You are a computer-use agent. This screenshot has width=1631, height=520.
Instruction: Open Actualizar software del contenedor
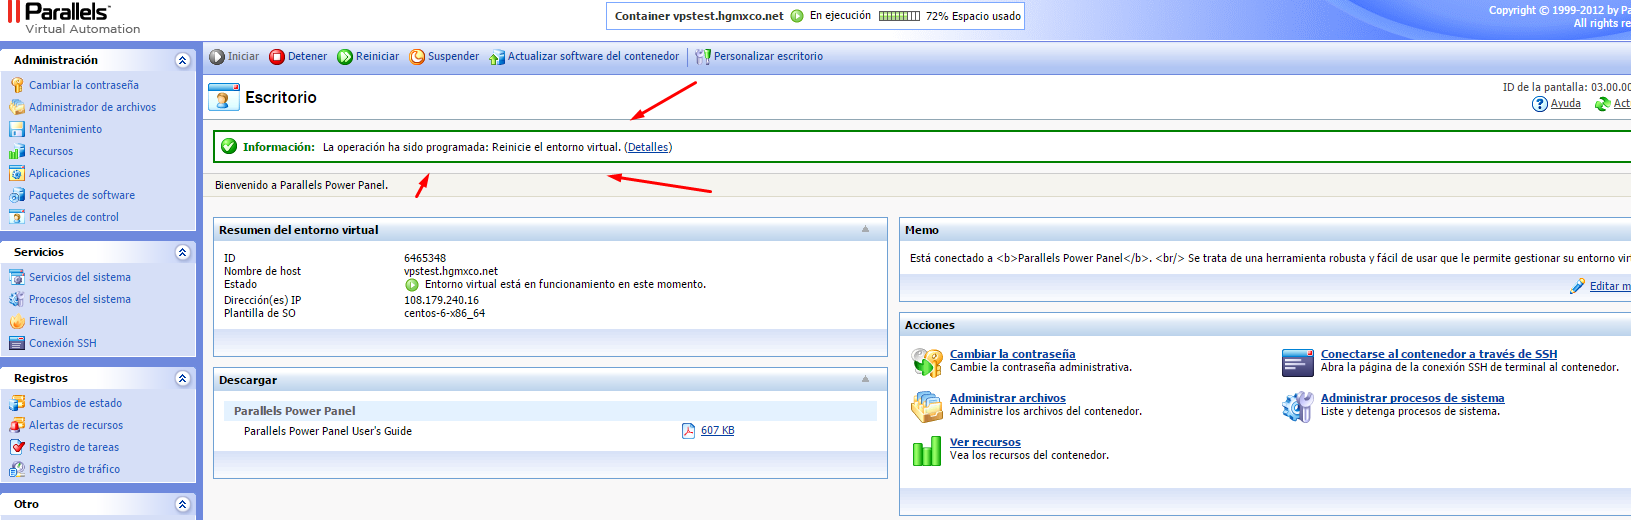[584, 57]
